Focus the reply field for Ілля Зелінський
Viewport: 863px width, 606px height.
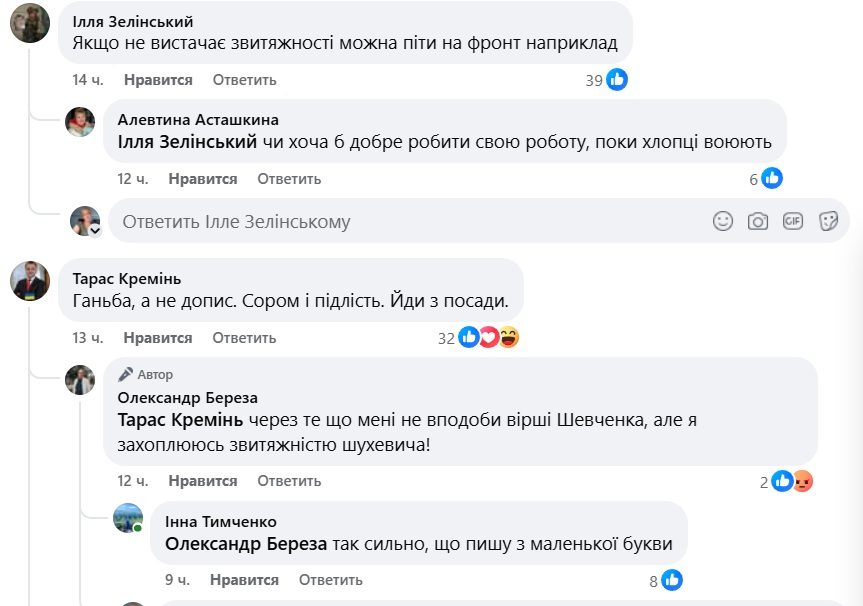pyautogui.click(x=400, y=221)
